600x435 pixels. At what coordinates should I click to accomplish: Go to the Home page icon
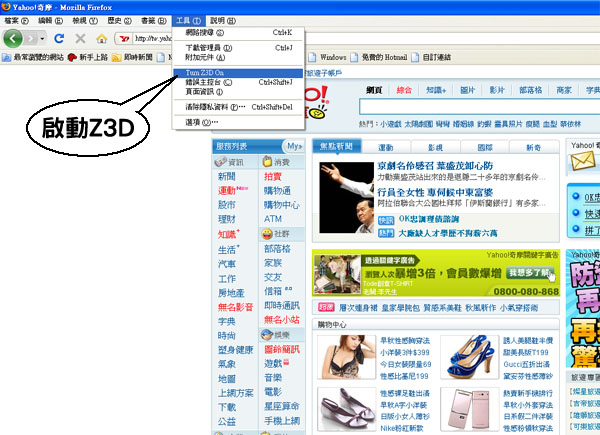[x=101, y=39]
